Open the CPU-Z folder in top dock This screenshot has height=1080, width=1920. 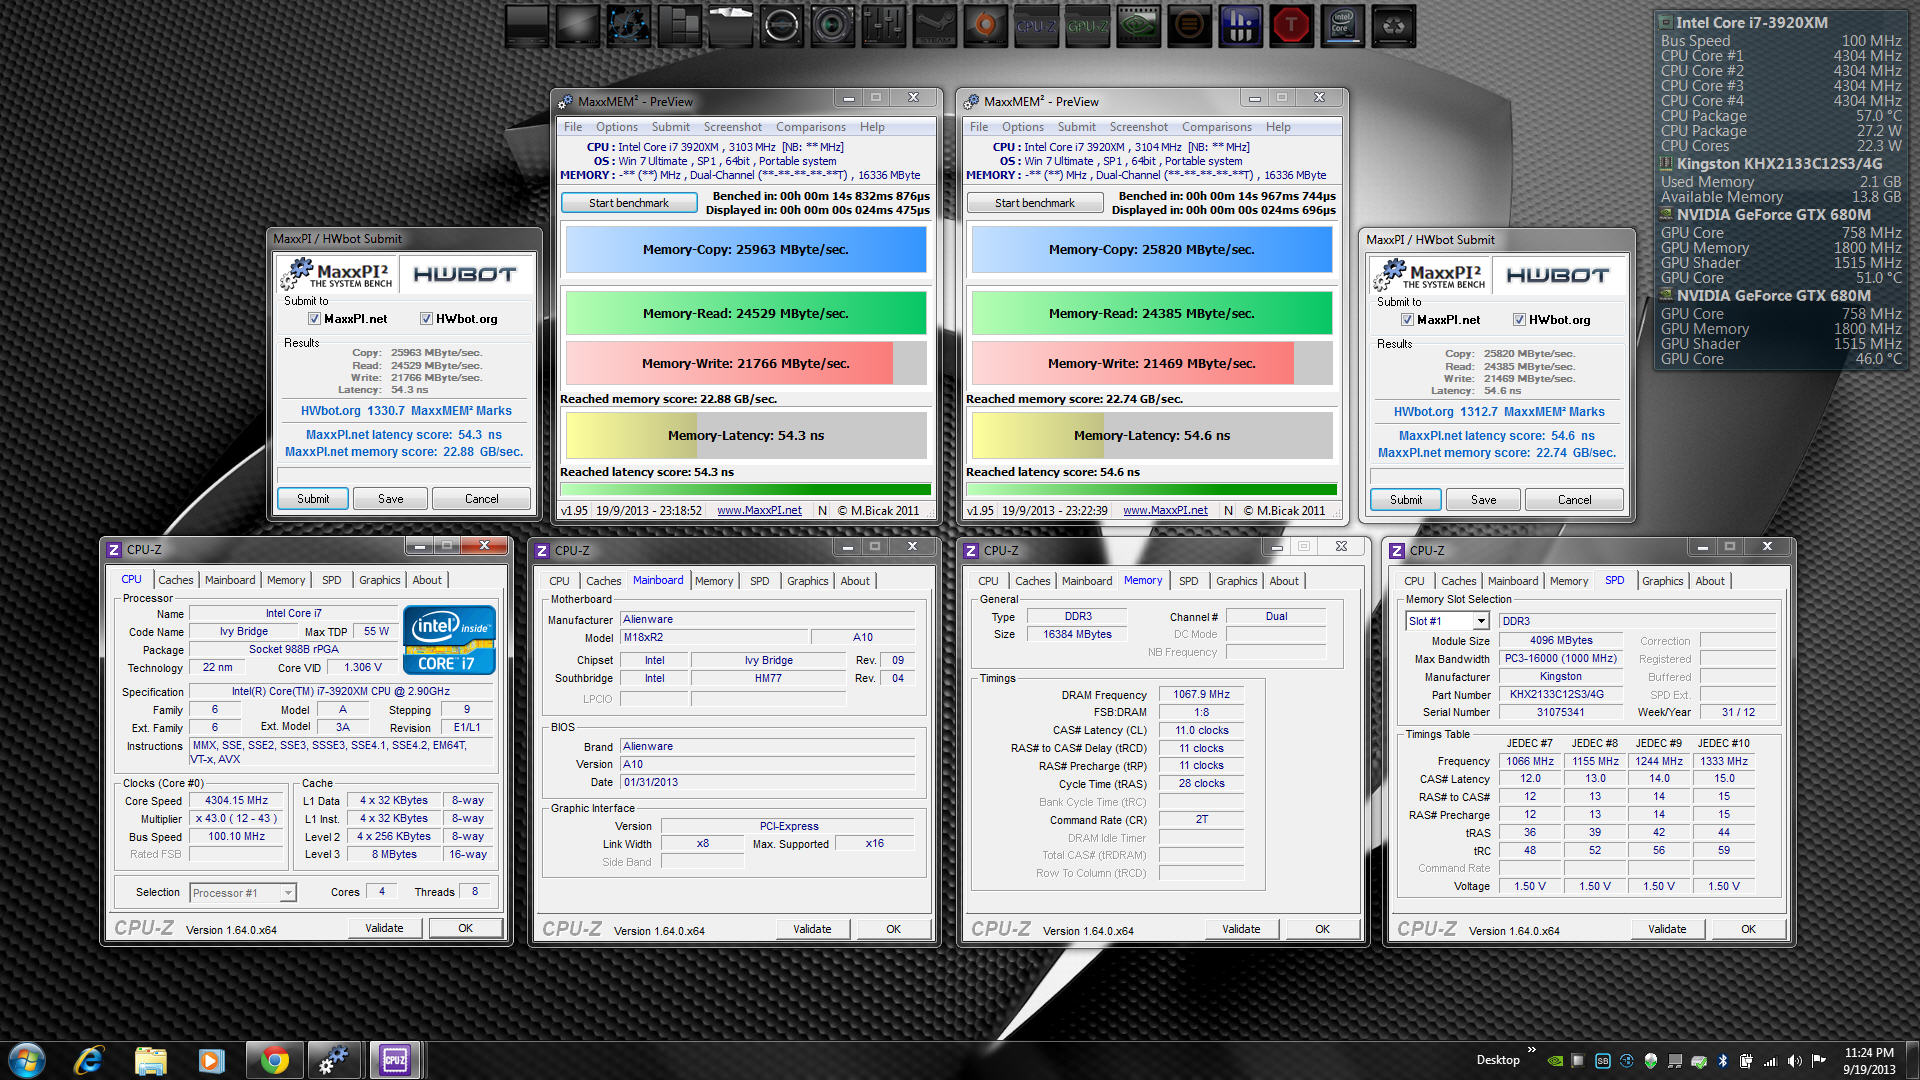pyautogui.click(x=1036, y=26)
